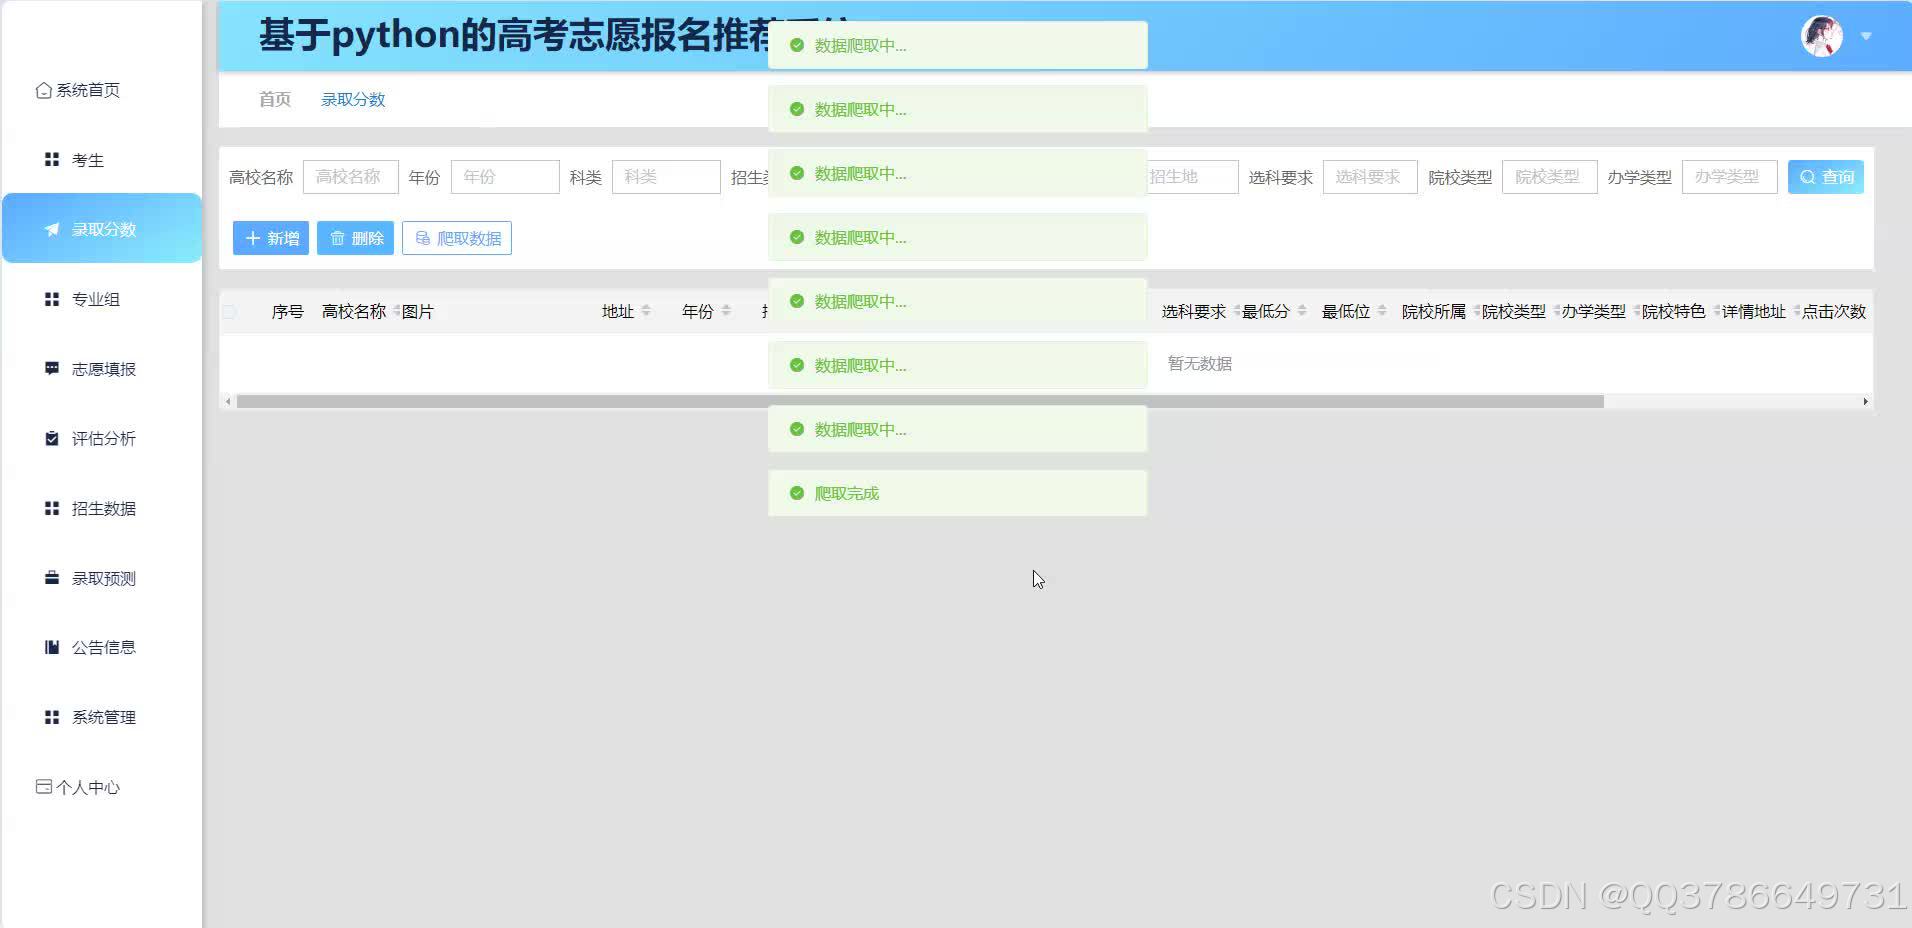Click the 删除 button
This screenshot has height=928, width=1912.
(355, 238)
